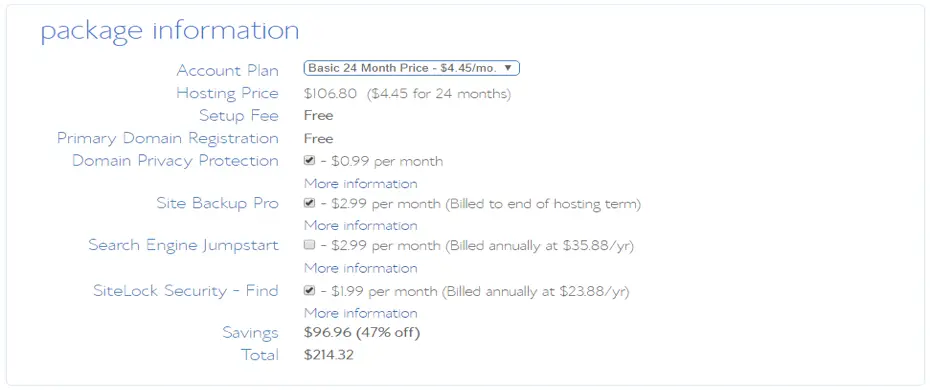Uncheck SiteLock Security - Find checkbox
The image size is (930, 390).
[x=309, y=290]
